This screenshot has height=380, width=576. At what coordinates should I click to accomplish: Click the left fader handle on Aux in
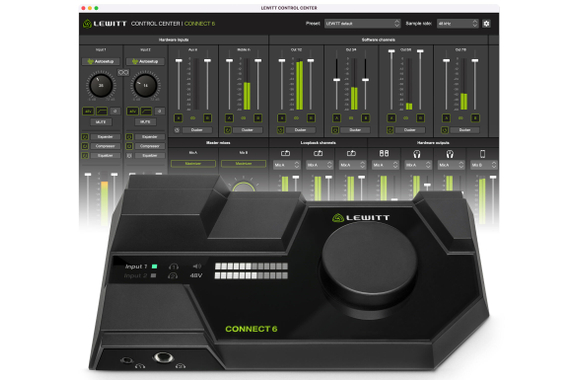click(179, 60)
